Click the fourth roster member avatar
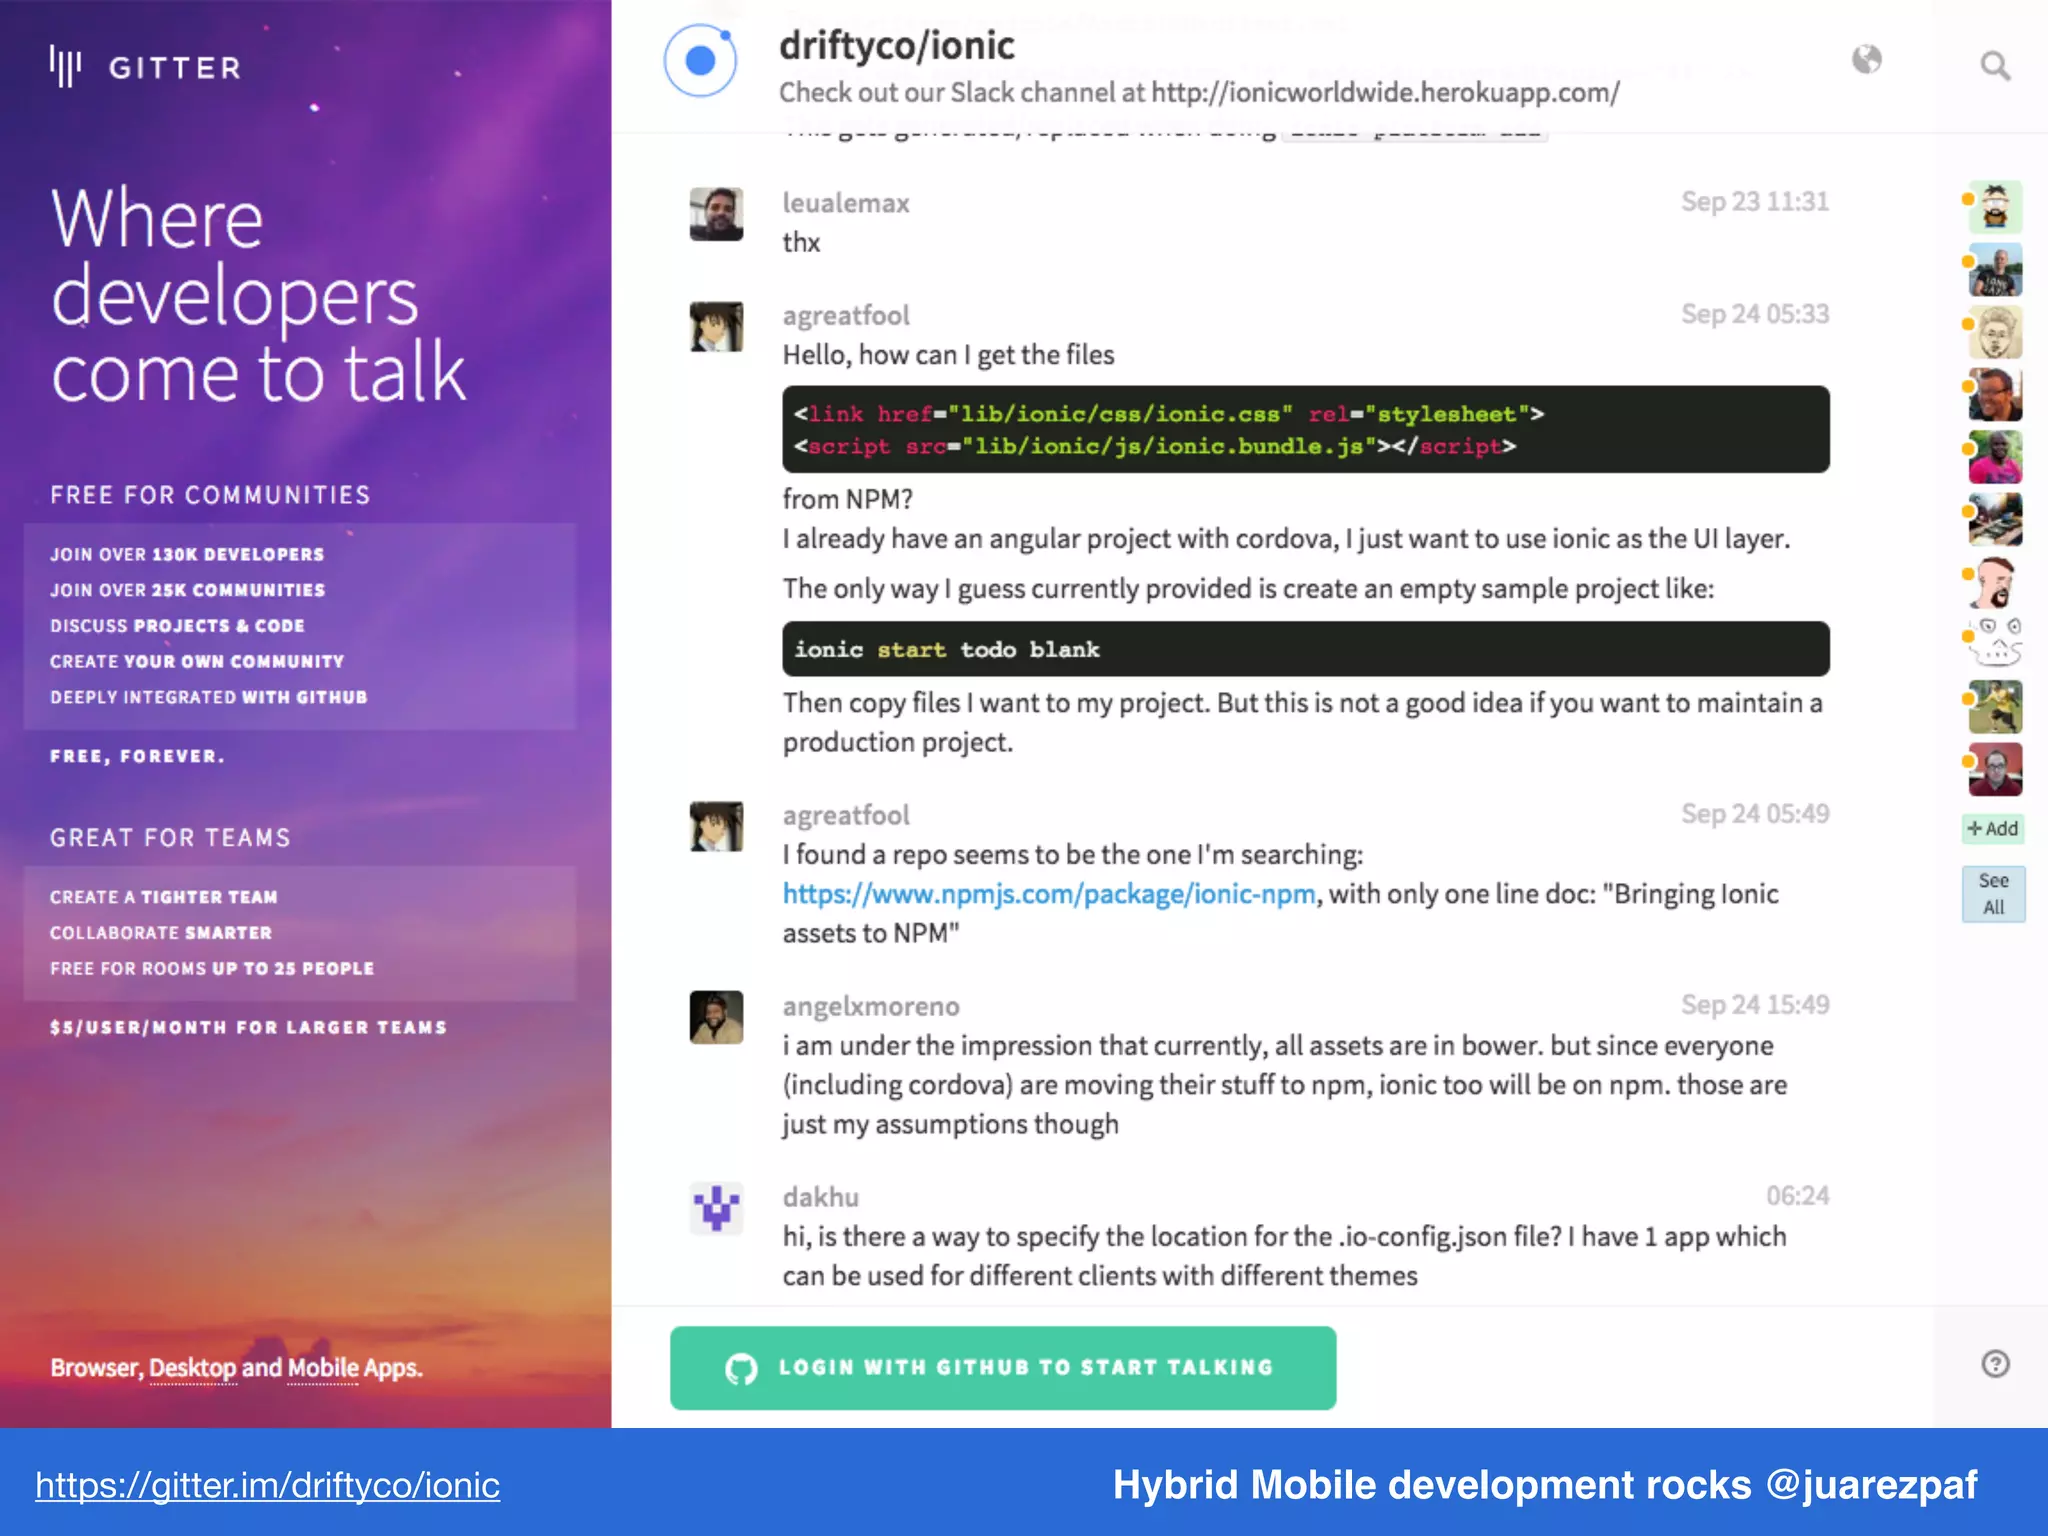2048x1536 pixels. click(1995, 395)
